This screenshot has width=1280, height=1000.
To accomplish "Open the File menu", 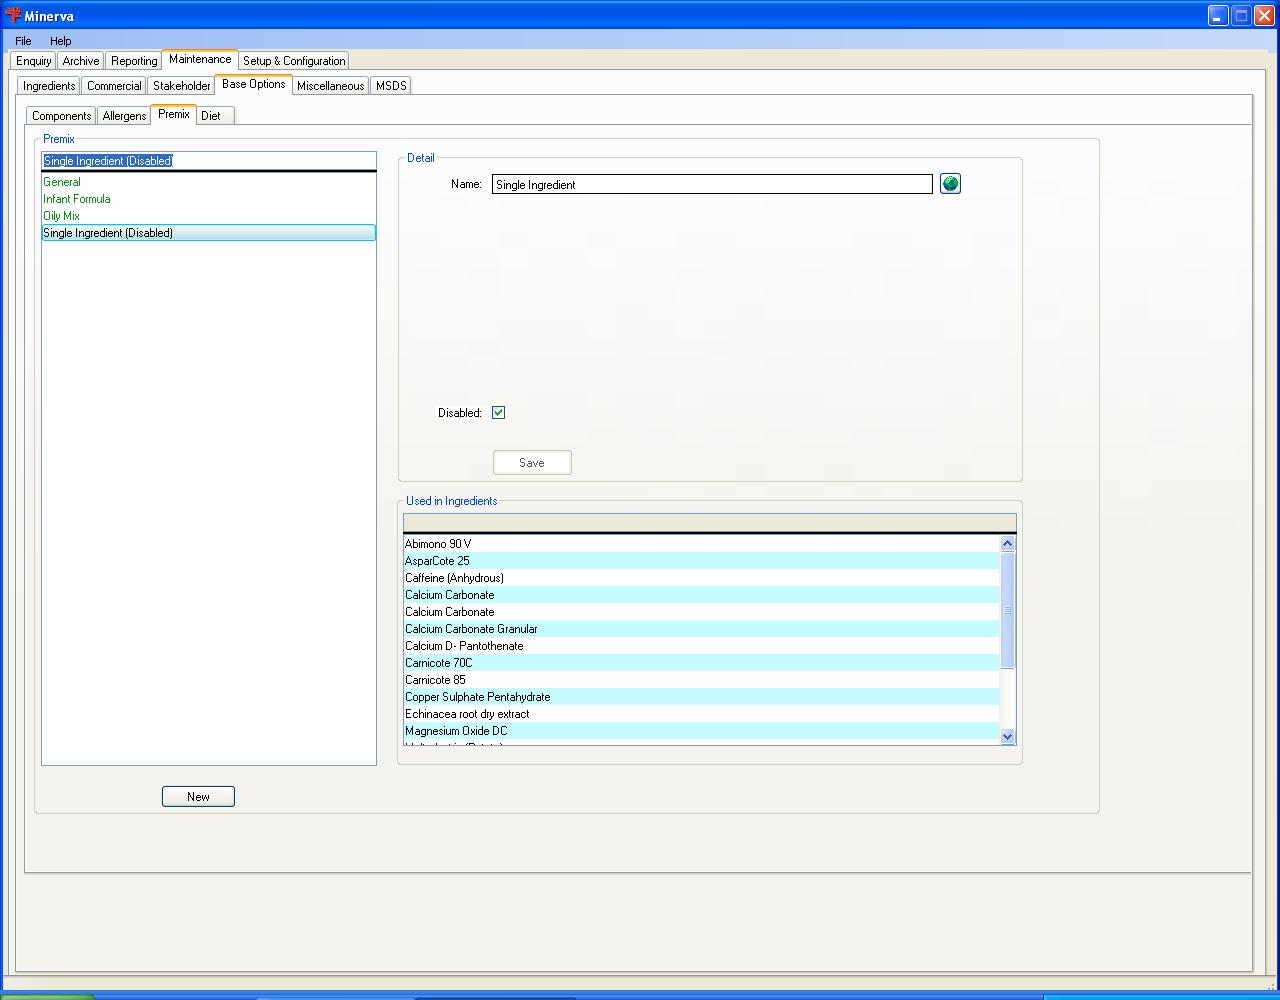I will (23, 41).
